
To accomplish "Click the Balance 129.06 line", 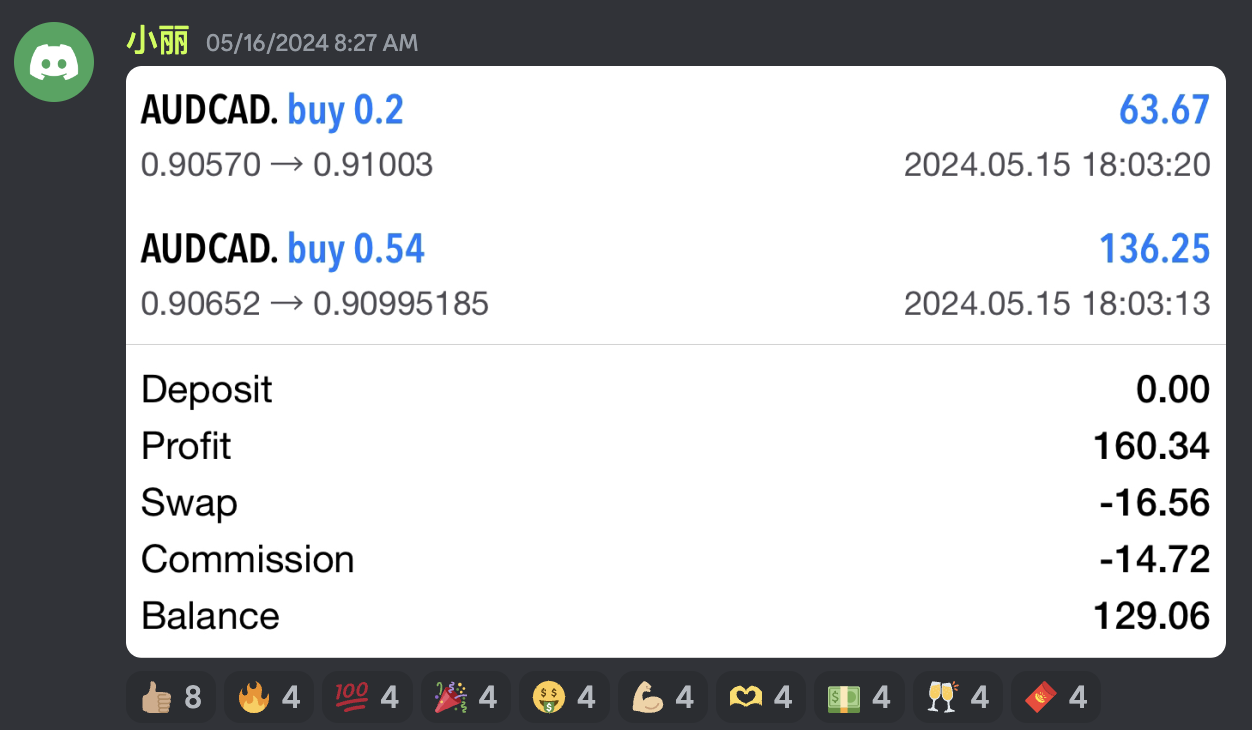I will click(676, 616).
